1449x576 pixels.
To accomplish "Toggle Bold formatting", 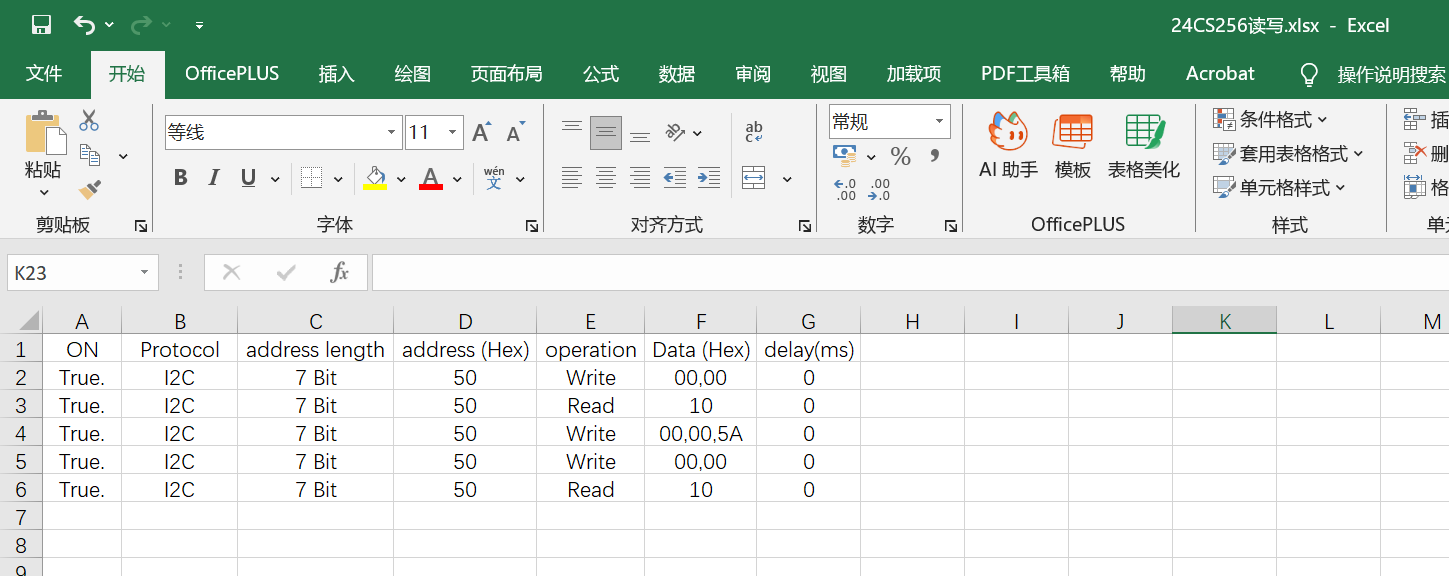I will click(181, 178).
